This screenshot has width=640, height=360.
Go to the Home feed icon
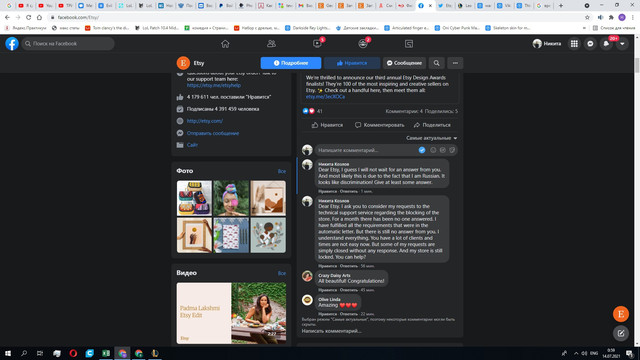tap(225, 44)
